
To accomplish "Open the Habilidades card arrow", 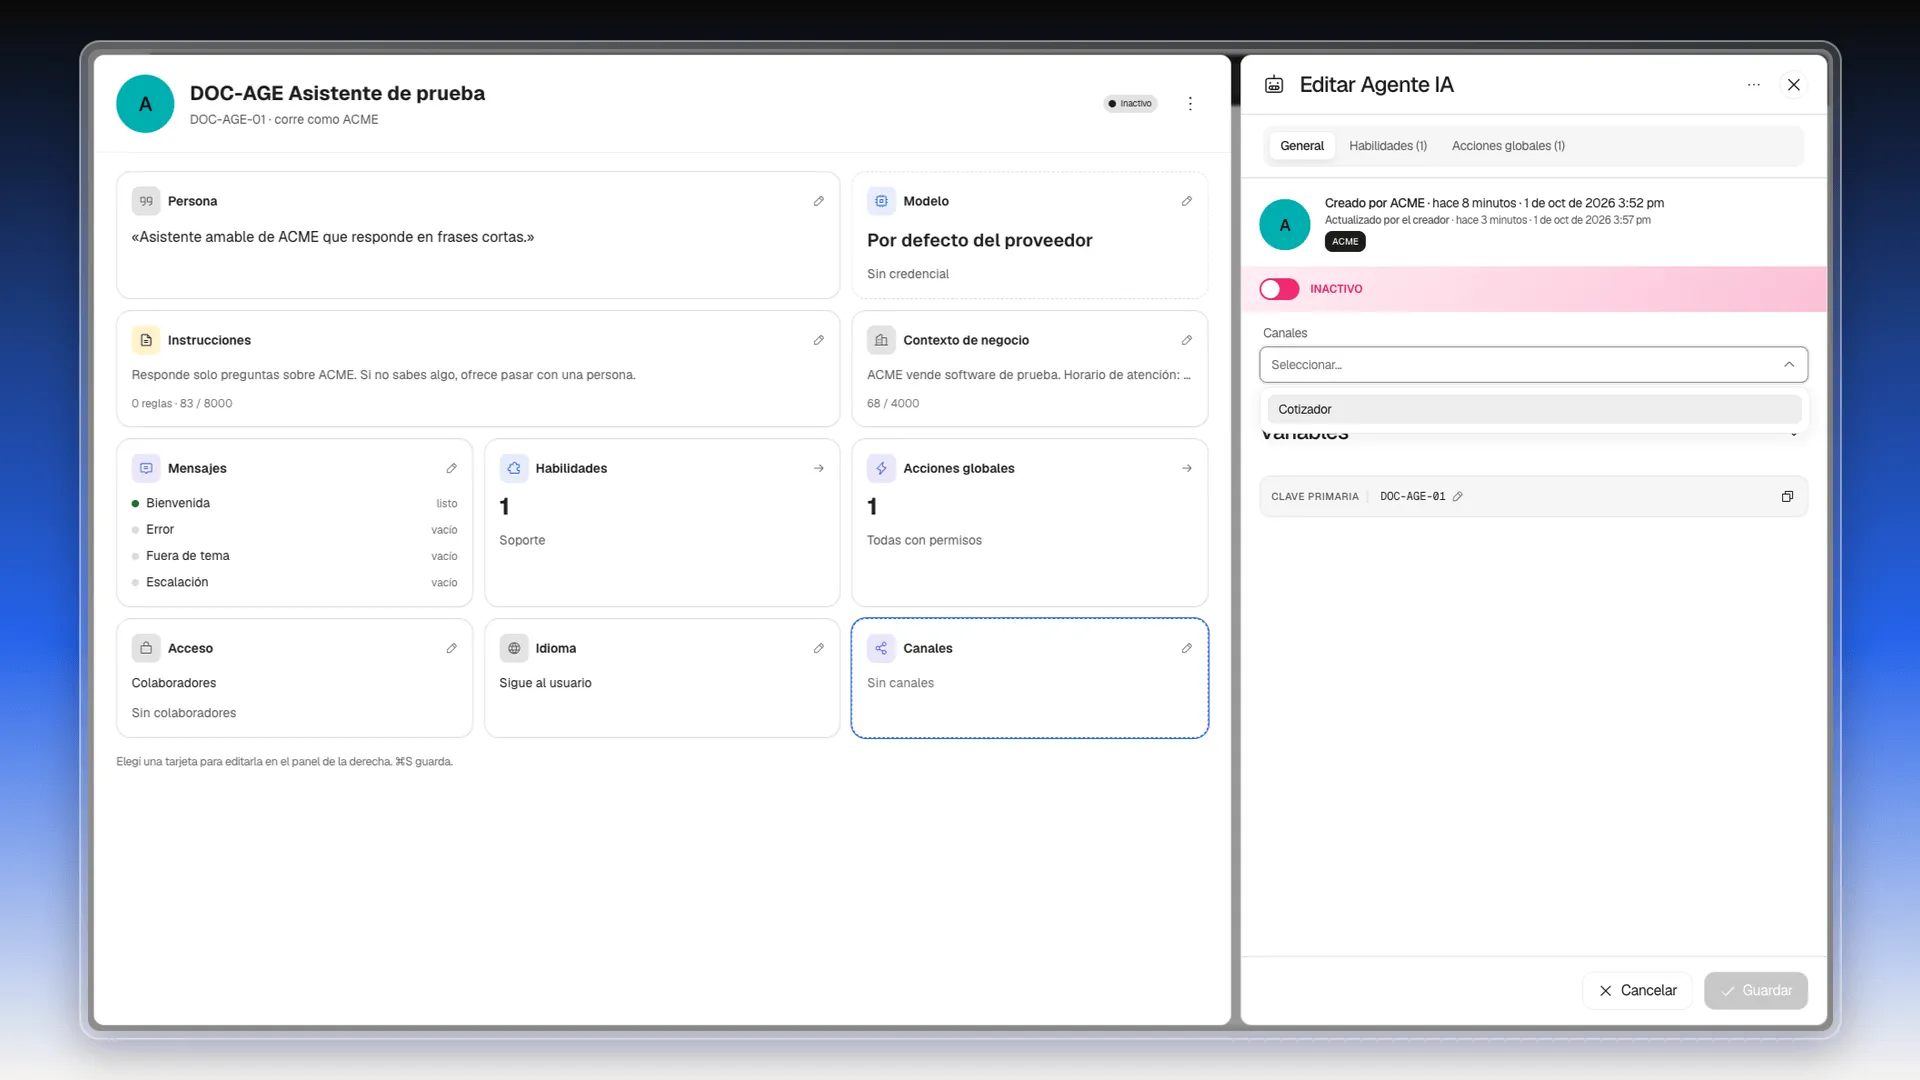I will pos(819,468).
